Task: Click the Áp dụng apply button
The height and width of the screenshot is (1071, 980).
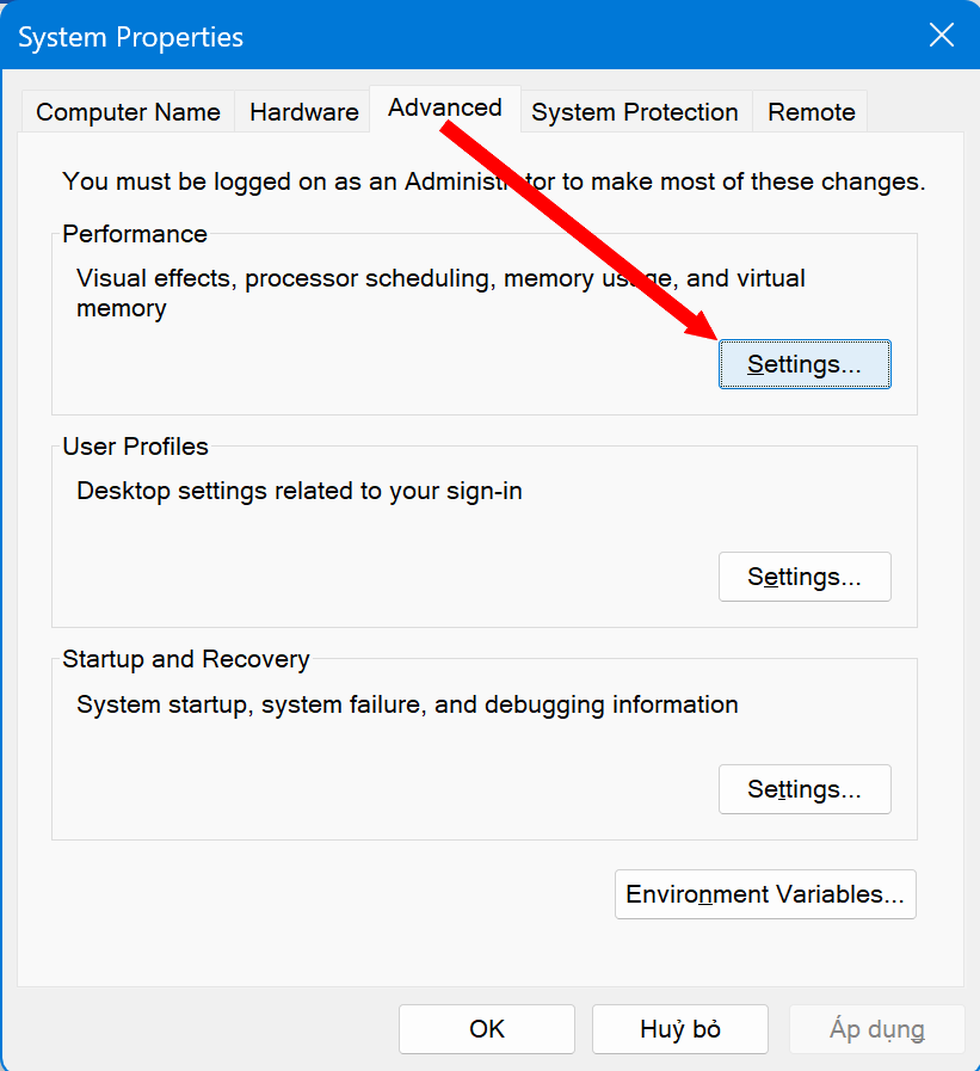Action: pyautogui.click(x=876, y=1029)
